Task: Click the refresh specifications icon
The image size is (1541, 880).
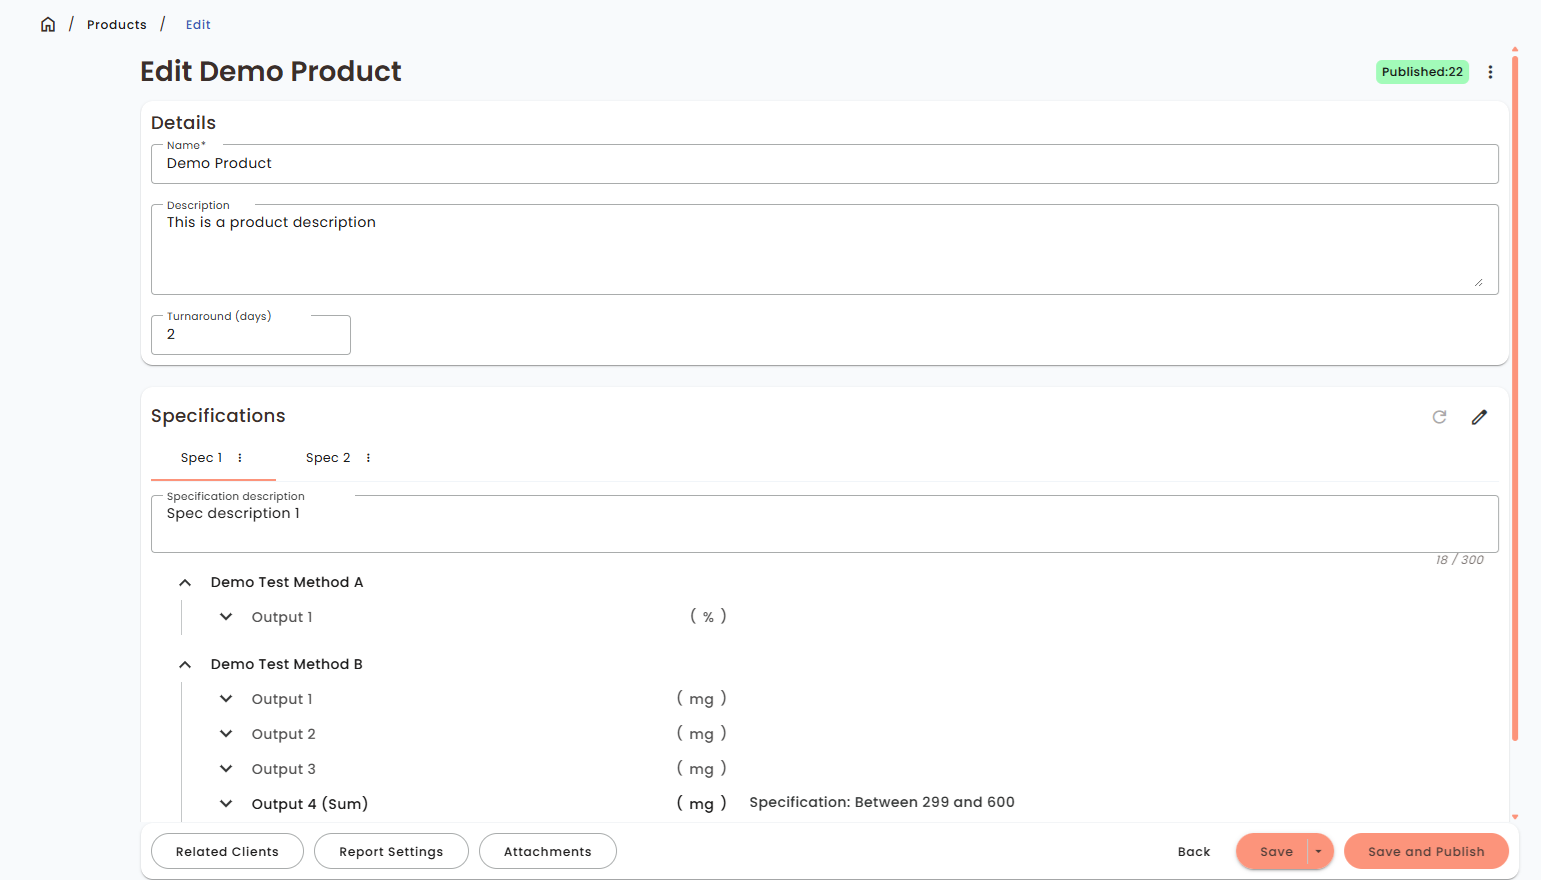Action: coord(1439,417)
